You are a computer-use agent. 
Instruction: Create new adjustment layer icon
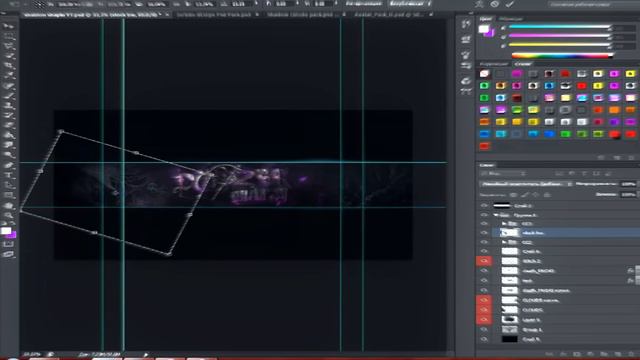click(x=590, y=353)
